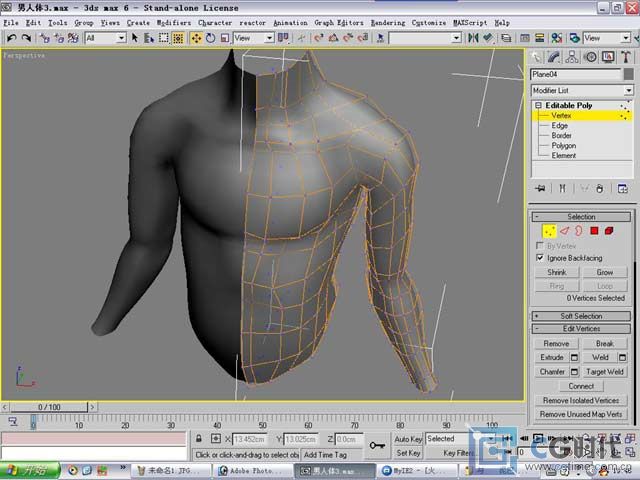The height and width of the screenshot is (480, 640).
Task: Expand the Soft Selection rollout
Action: pyautogui.click(x=582, y=316)
